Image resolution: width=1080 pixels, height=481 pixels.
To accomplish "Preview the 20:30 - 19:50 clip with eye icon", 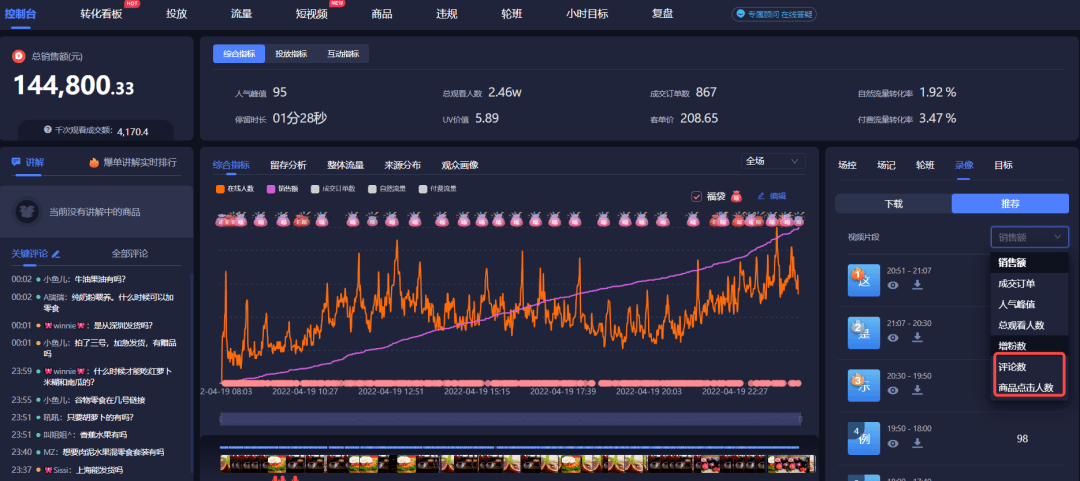I will 893,390.
